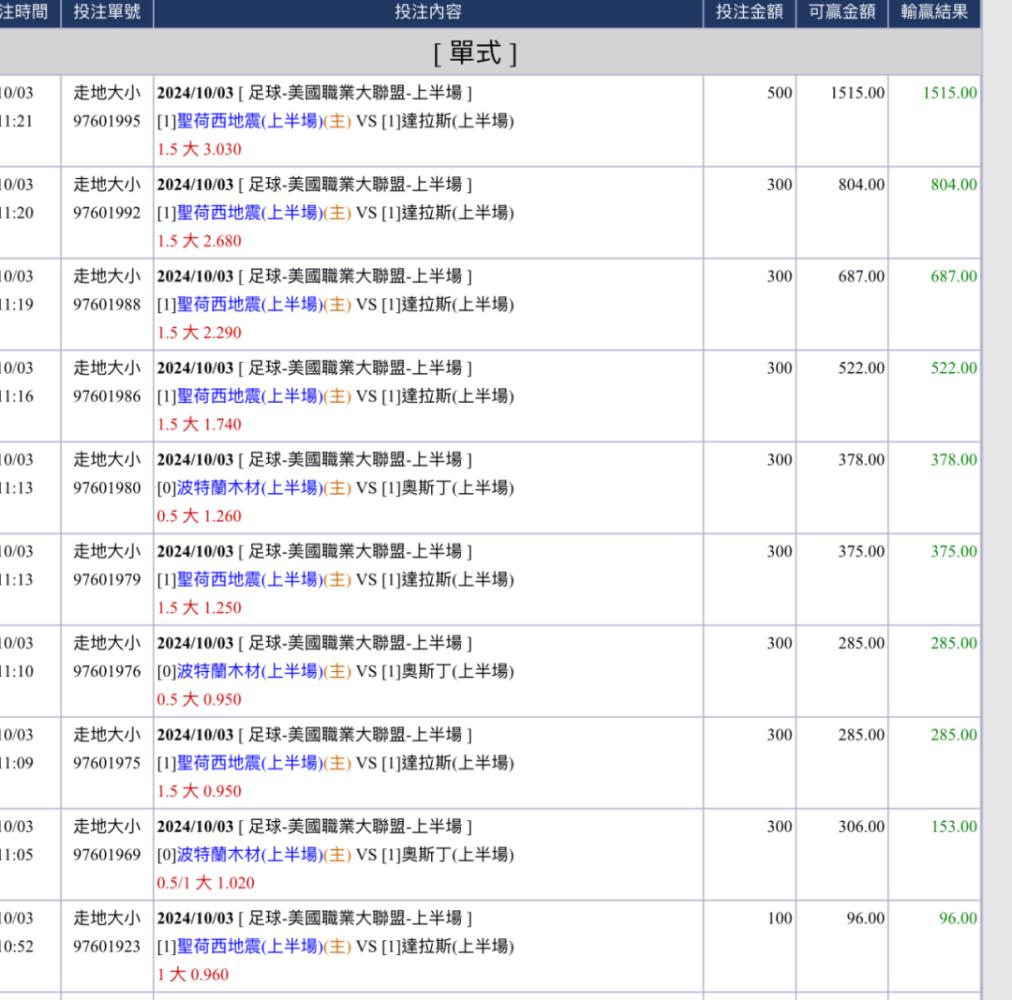This screenshot has height=1000, width=1012.
Task: Select bet number 97601980
Action: click(106, 487)
